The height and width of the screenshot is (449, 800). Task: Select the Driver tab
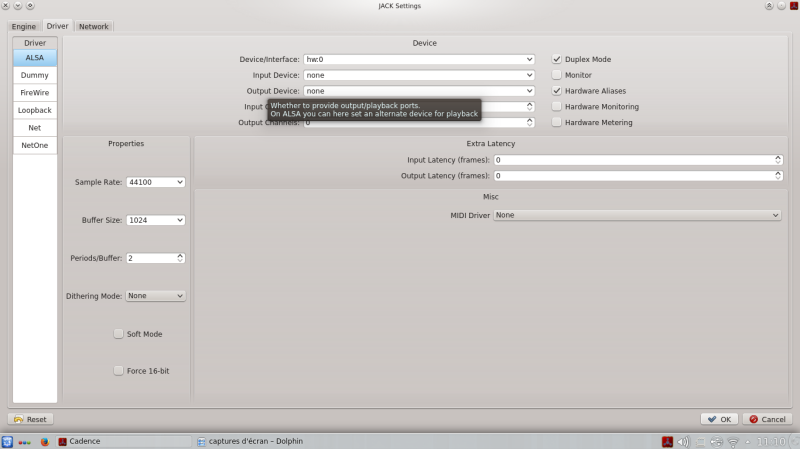(x=57, y=26)
